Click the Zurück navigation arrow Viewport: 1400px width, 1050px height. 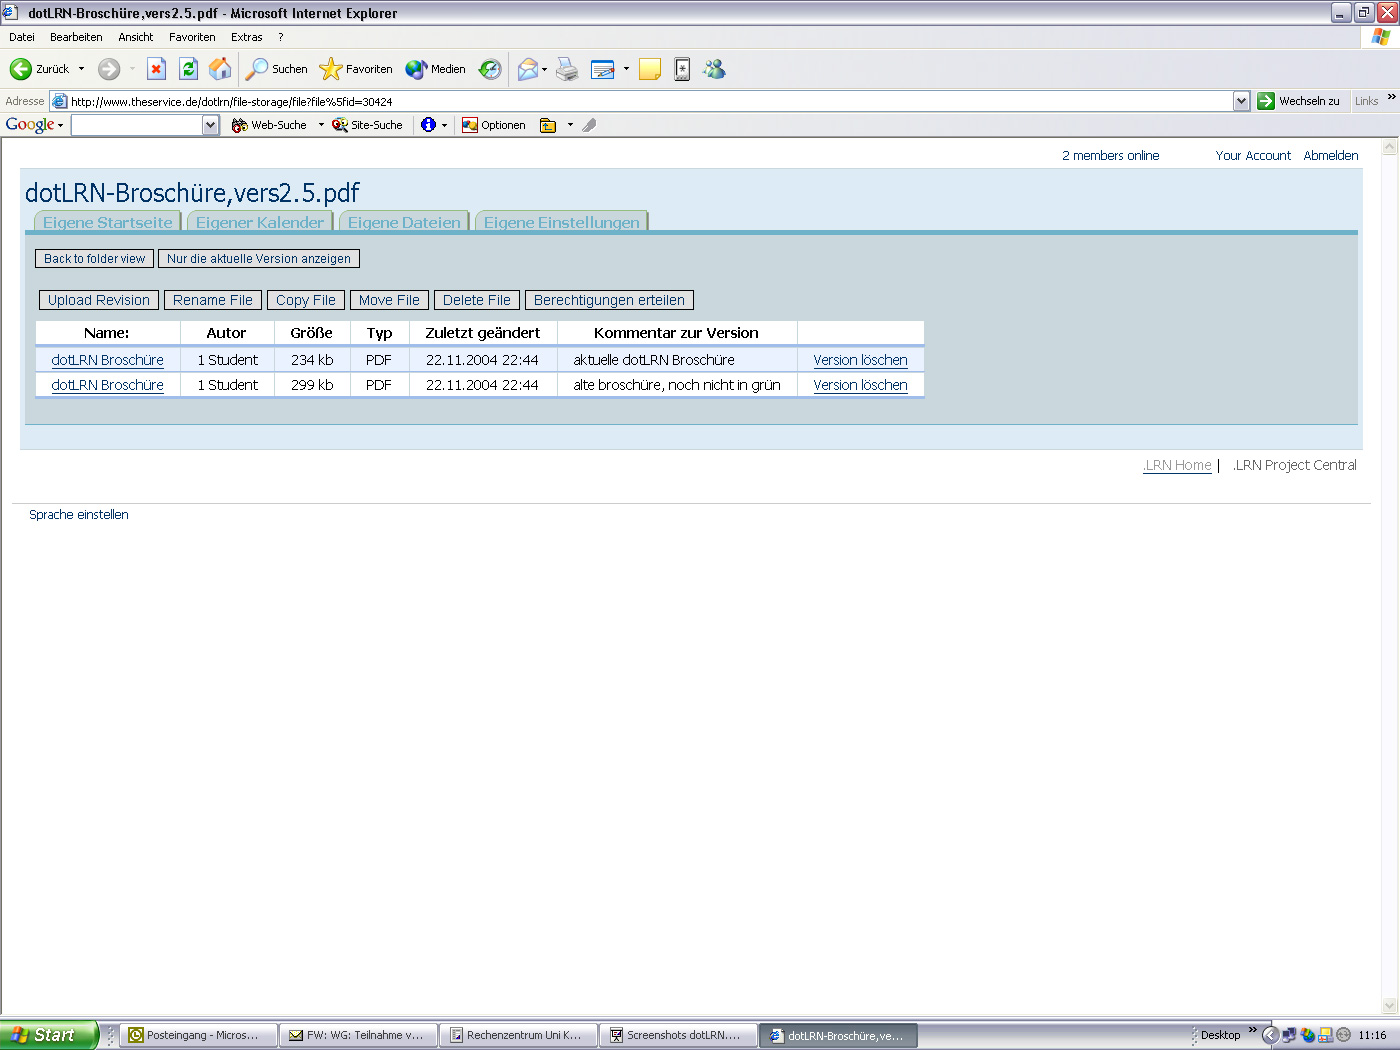point(22,69)
